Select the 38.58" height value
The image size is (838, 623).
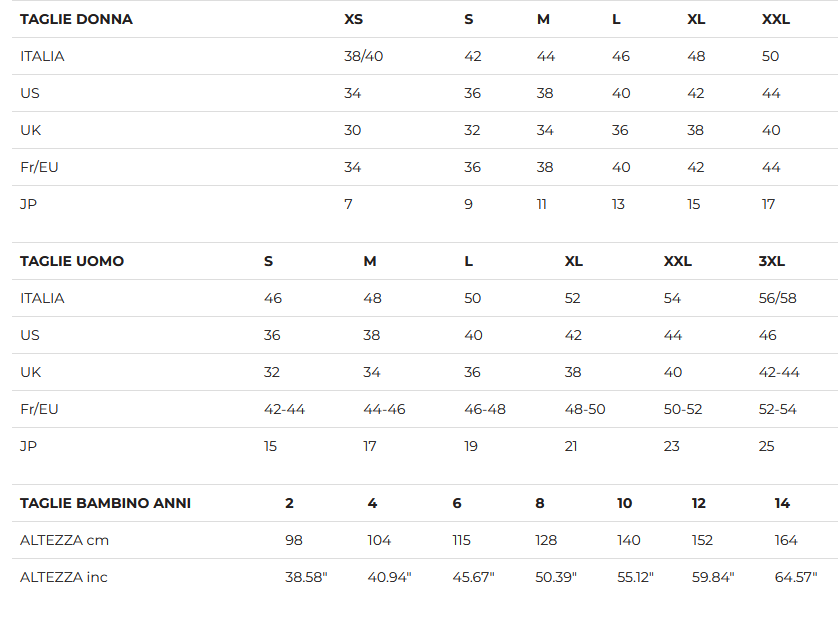pyautogui.click(x=306, y=577)
